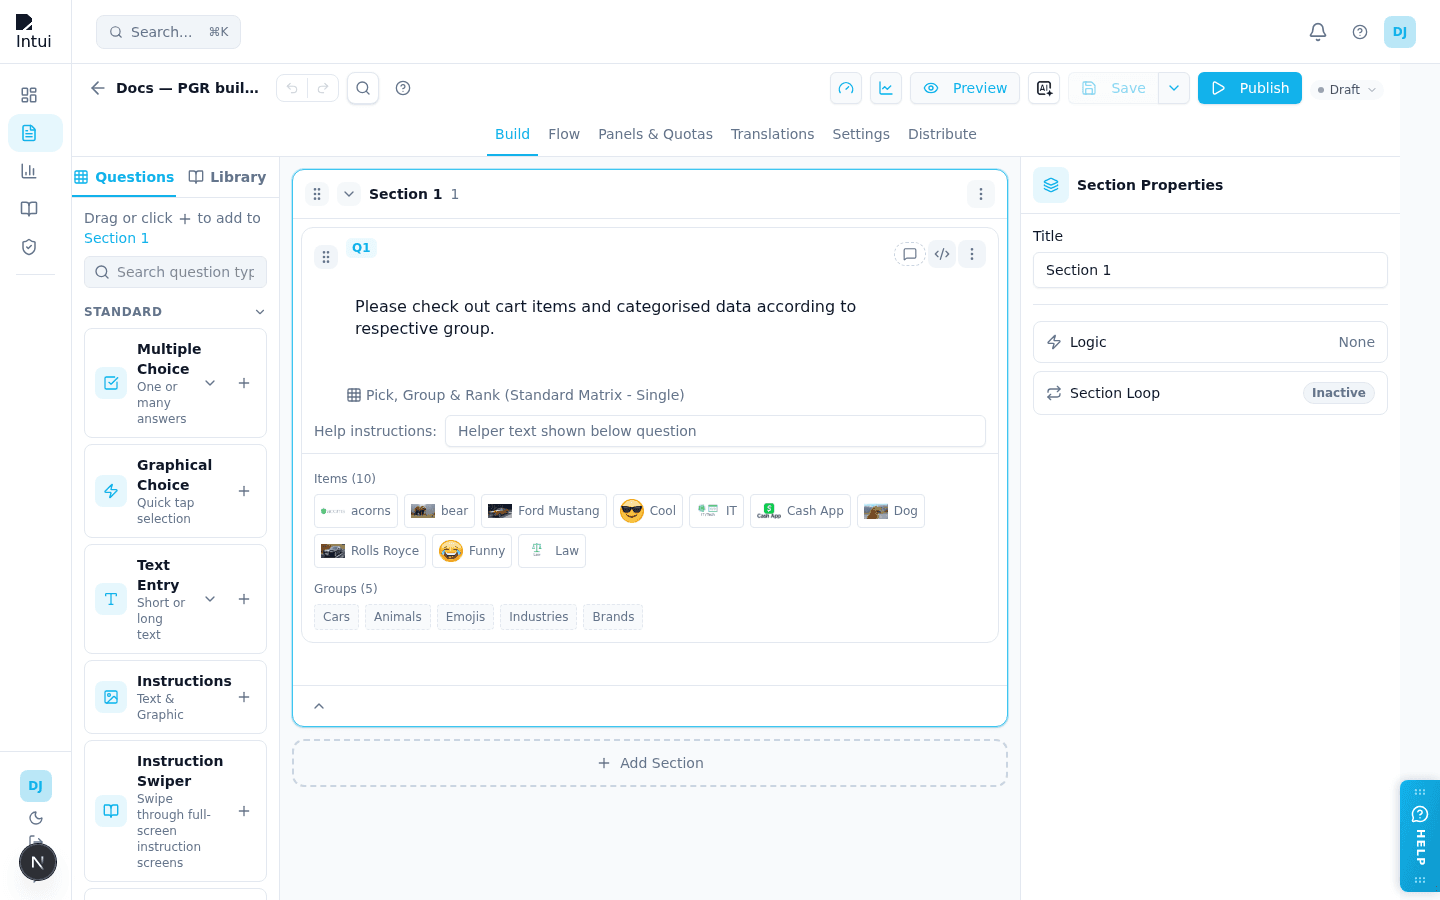Image resolution: width=1440 pixels, height=900 pixels.
Task: Switch to Build tab
Action: (512, 134)
